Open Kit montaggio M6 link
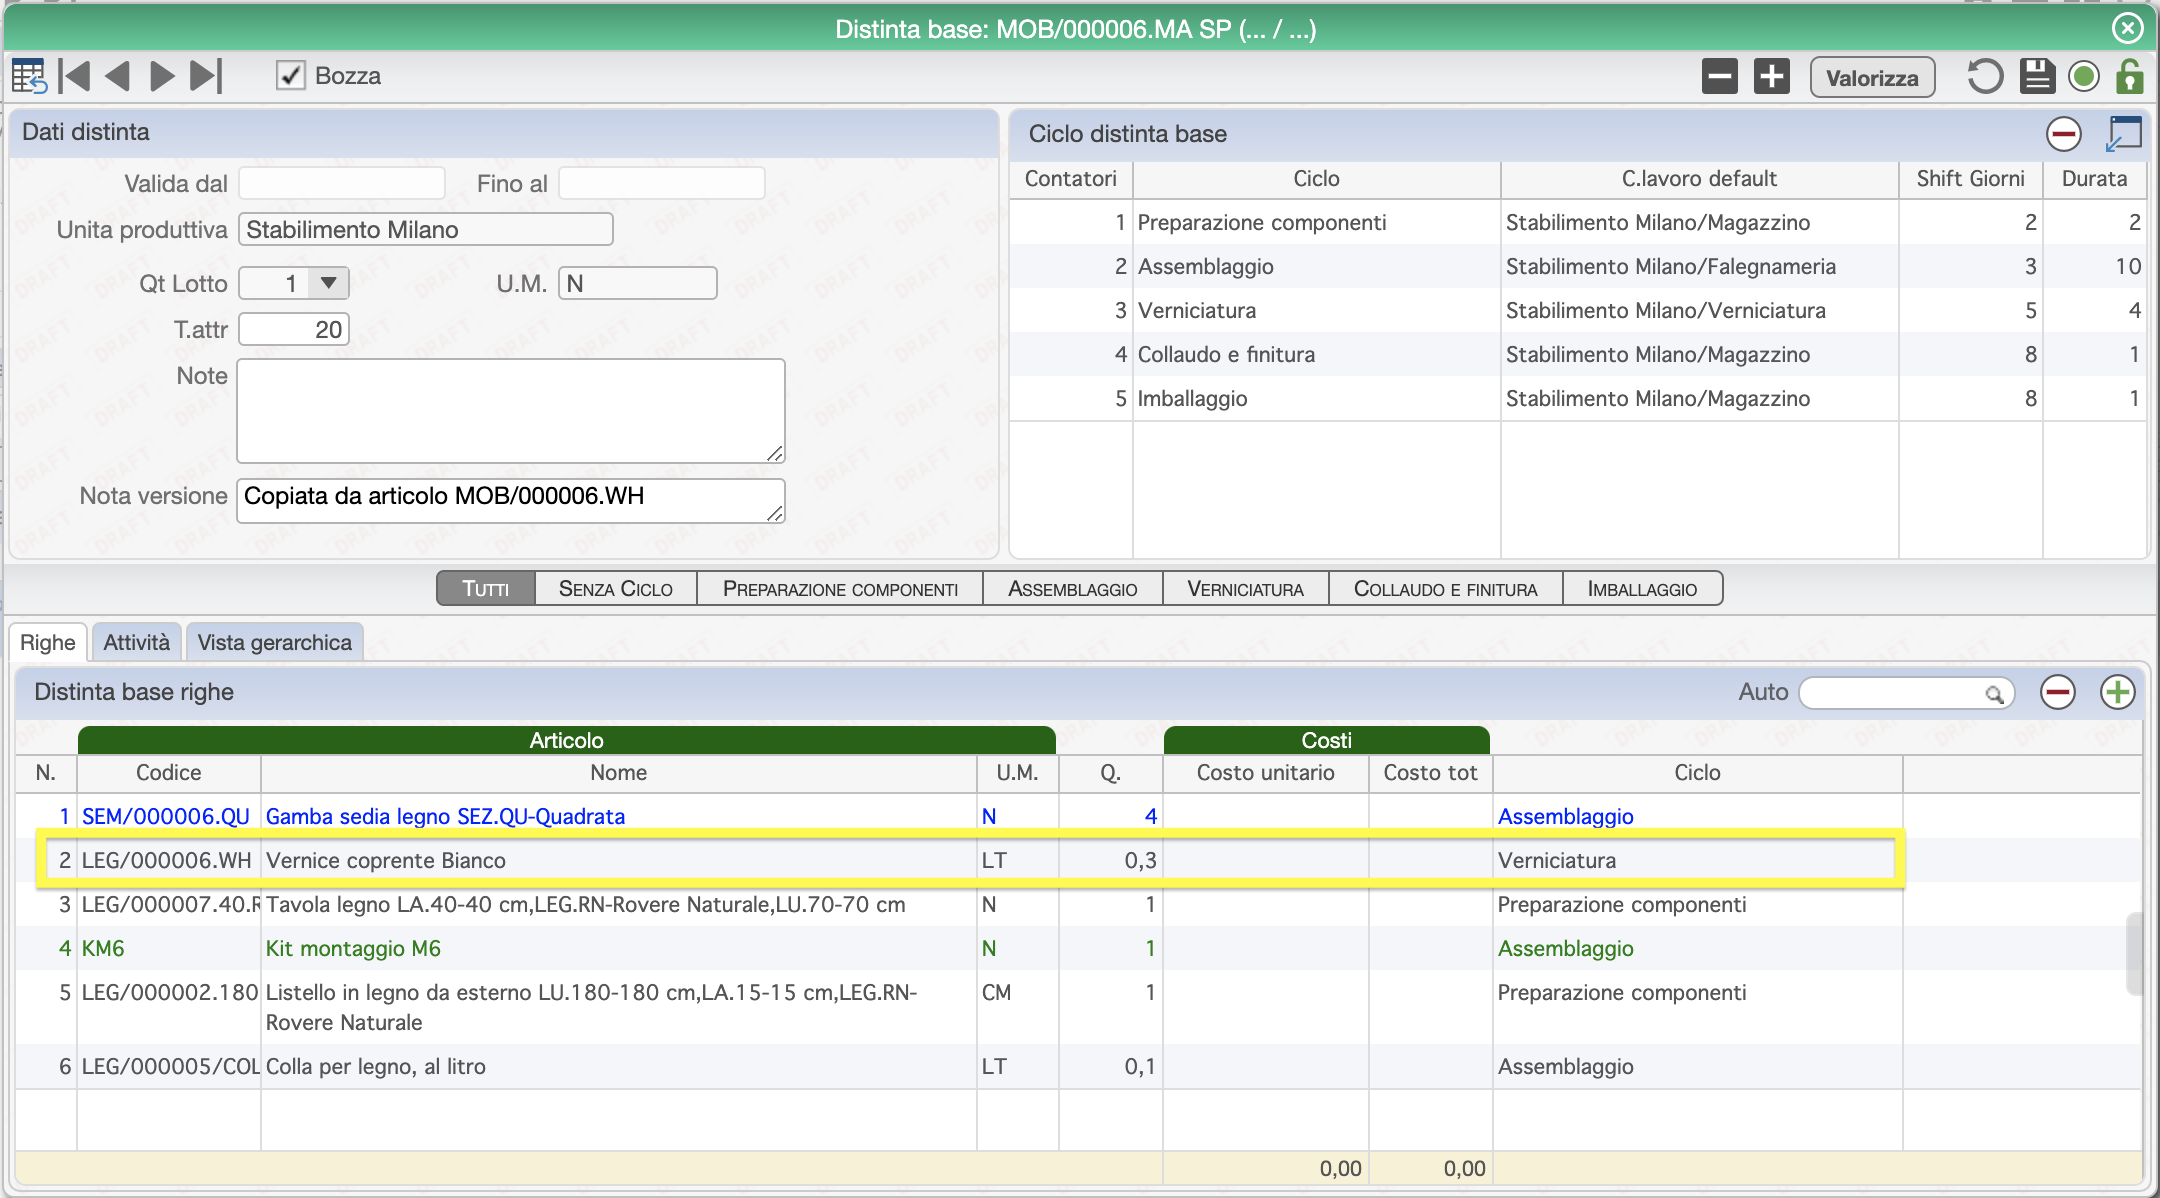Viewport: 2160px width, 1198px height. [x=353, y=948]
